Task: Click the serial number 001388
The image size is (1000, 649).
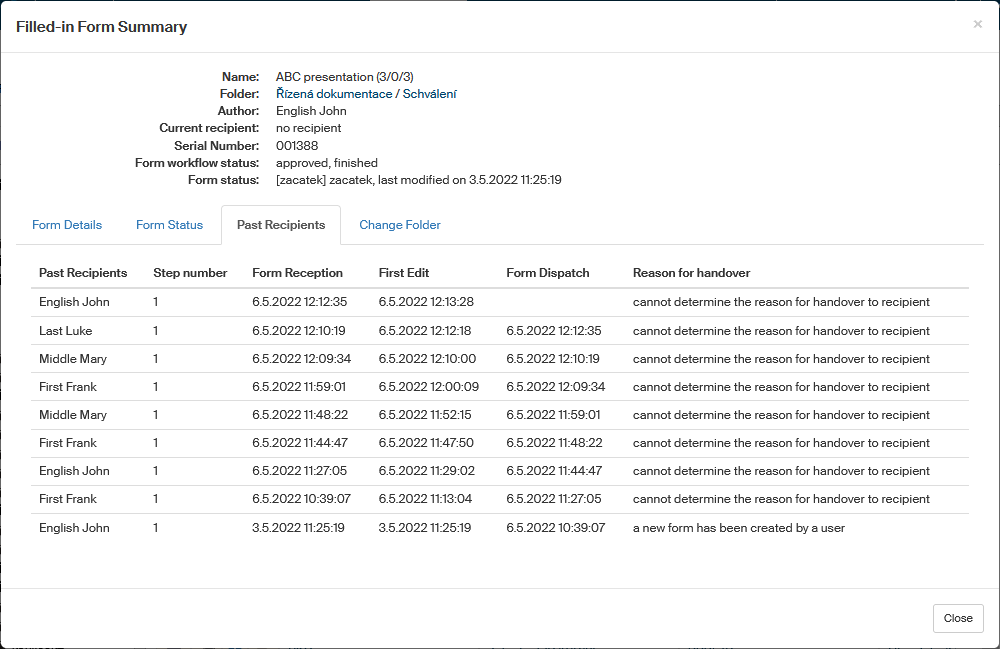Action: click(x=297, y=146)
